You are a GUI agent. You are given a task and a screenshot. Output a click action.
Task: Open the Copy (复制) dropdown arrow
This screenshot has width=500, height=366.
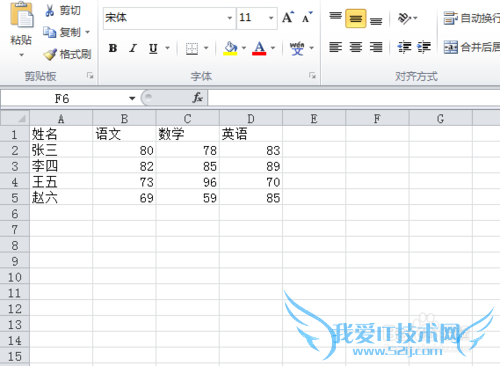point(88,32)
